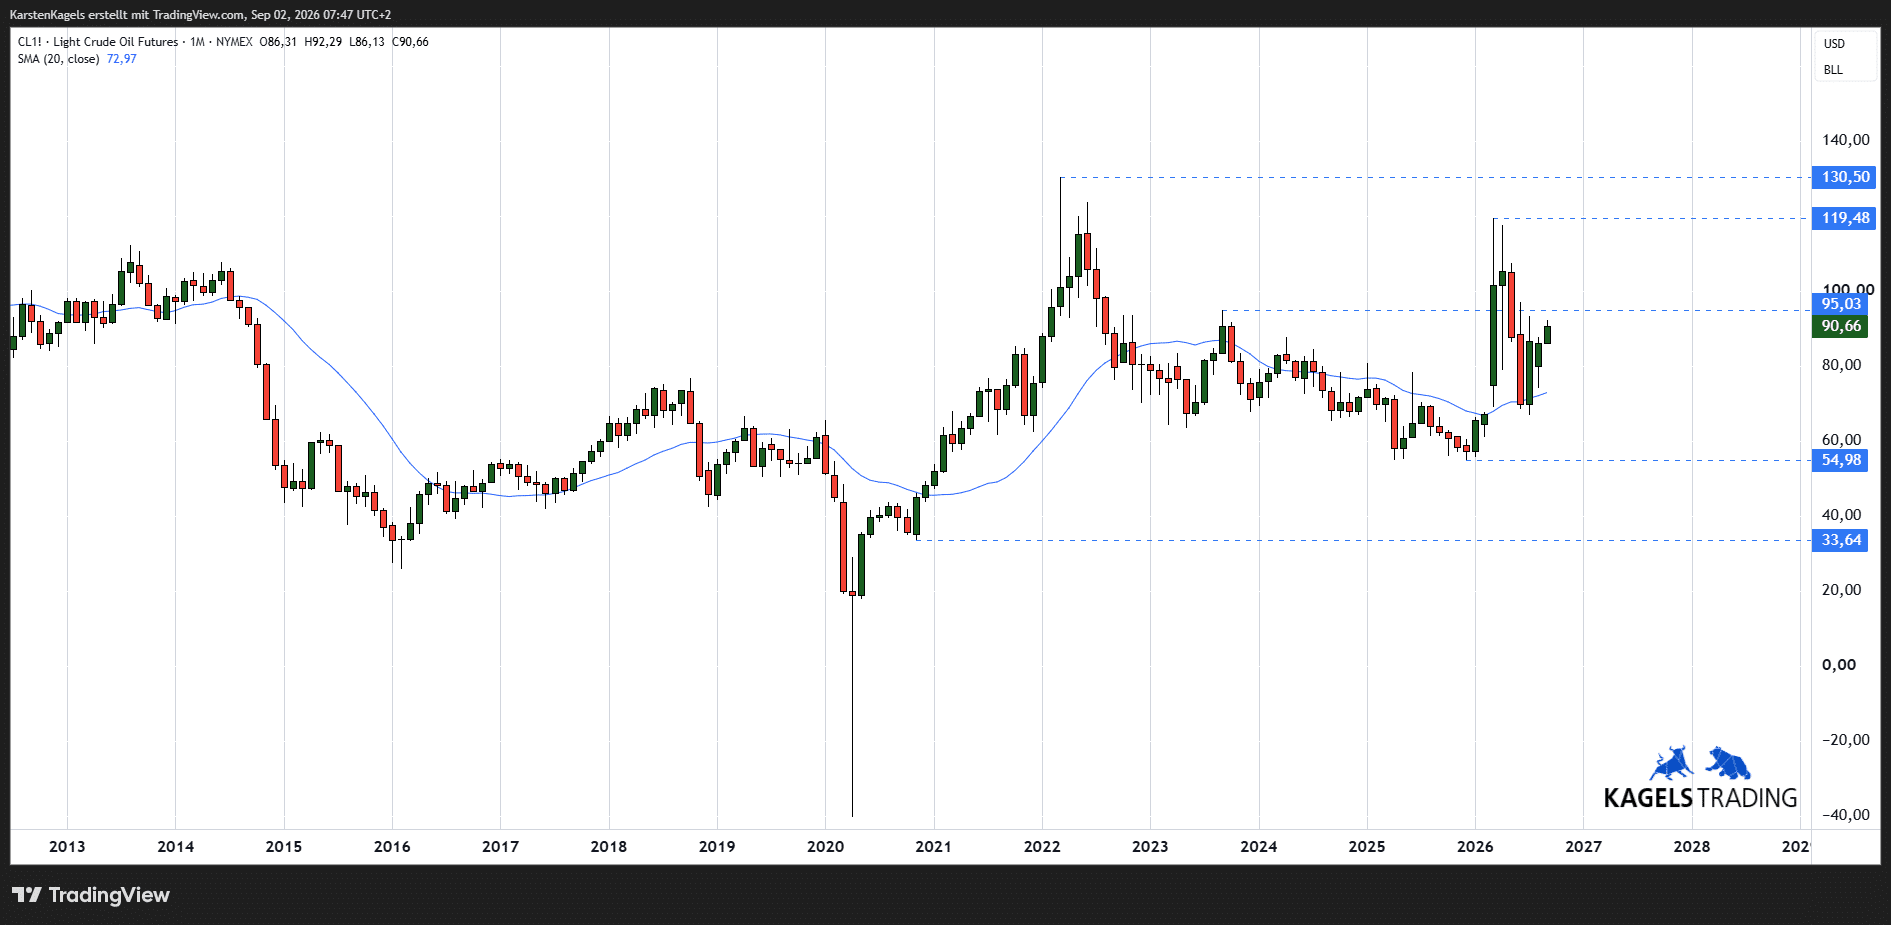The width and height of the screenshot is (1891, 925).
Task: Click the KAGELS TRADING watermark text
Action: [1700, 798]
